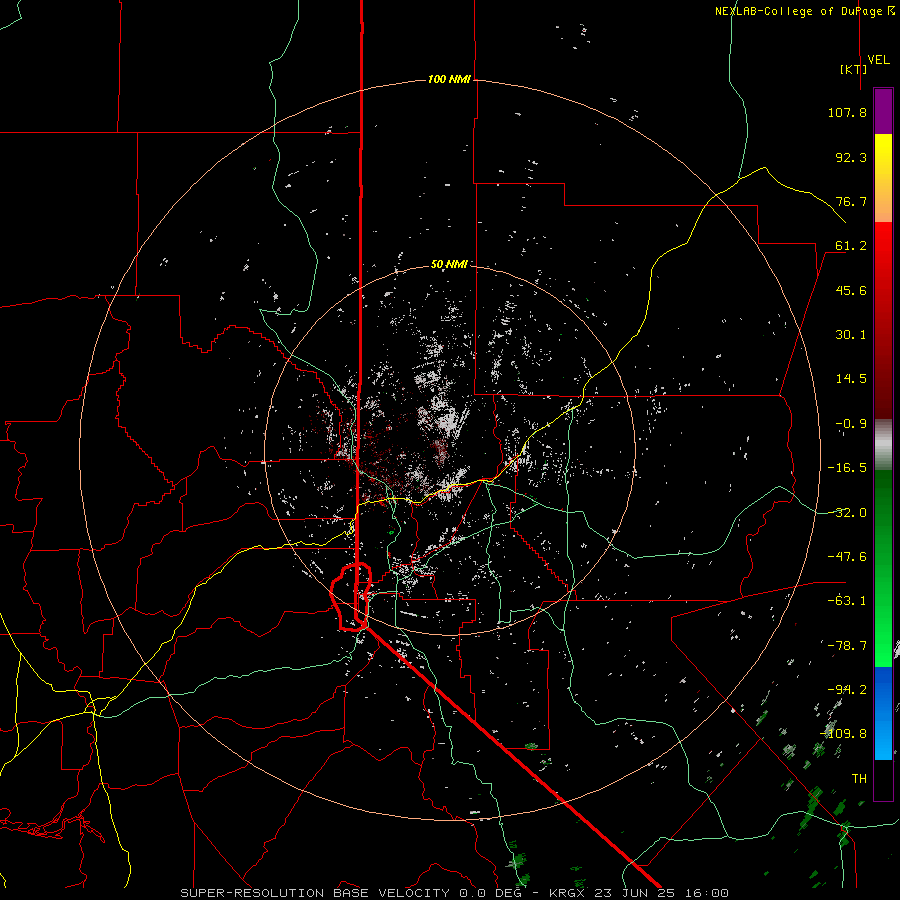
Task: Click the -78.7 velocity scale value
Action: coord(847,646)
